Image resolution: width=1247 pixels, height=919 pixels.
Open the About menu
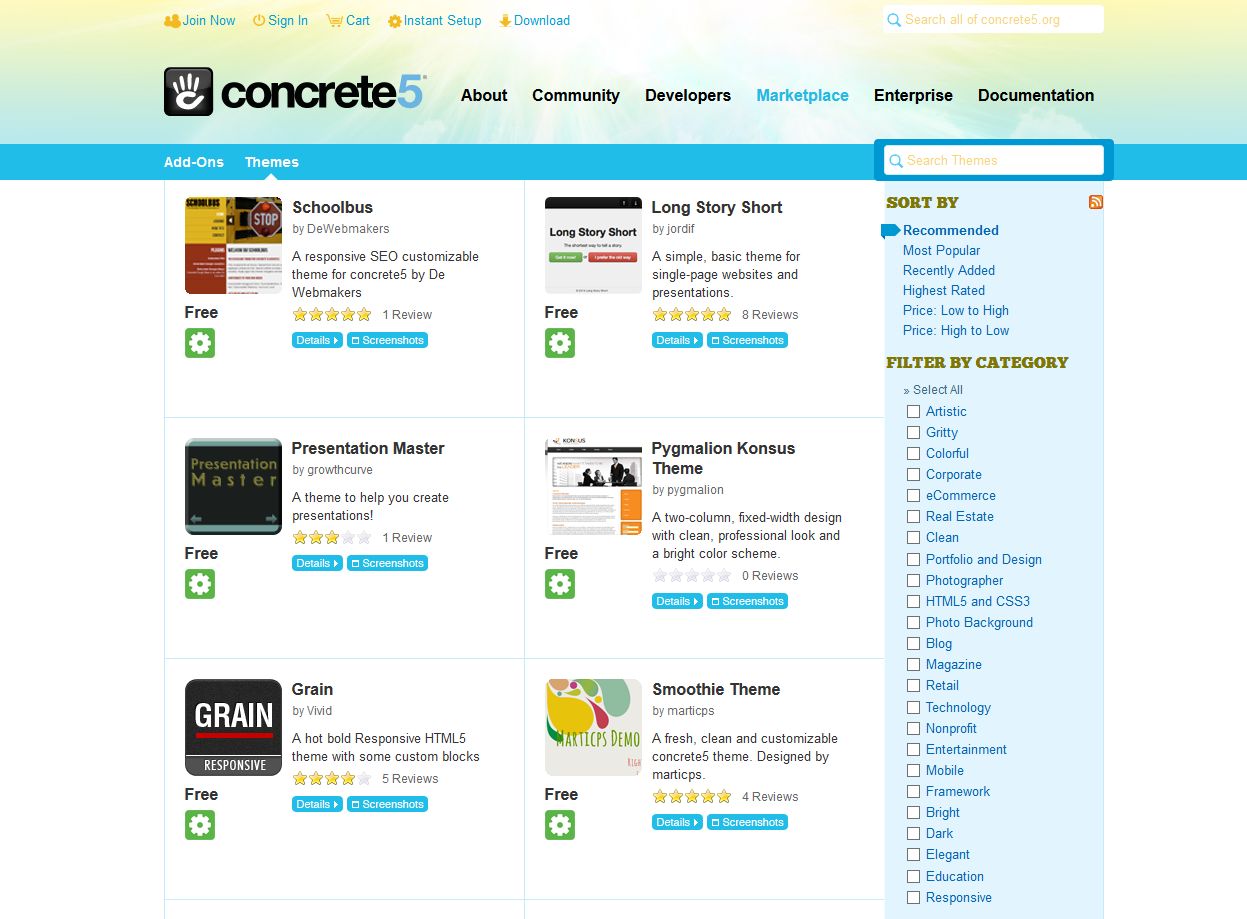click(484, 96)
